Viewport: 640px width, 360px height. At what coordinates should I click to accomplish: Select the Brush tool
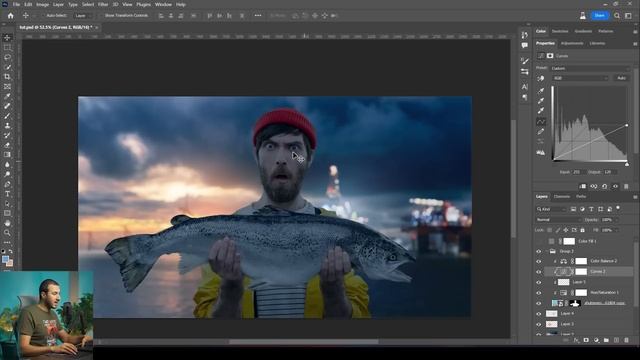pos(7,116)
